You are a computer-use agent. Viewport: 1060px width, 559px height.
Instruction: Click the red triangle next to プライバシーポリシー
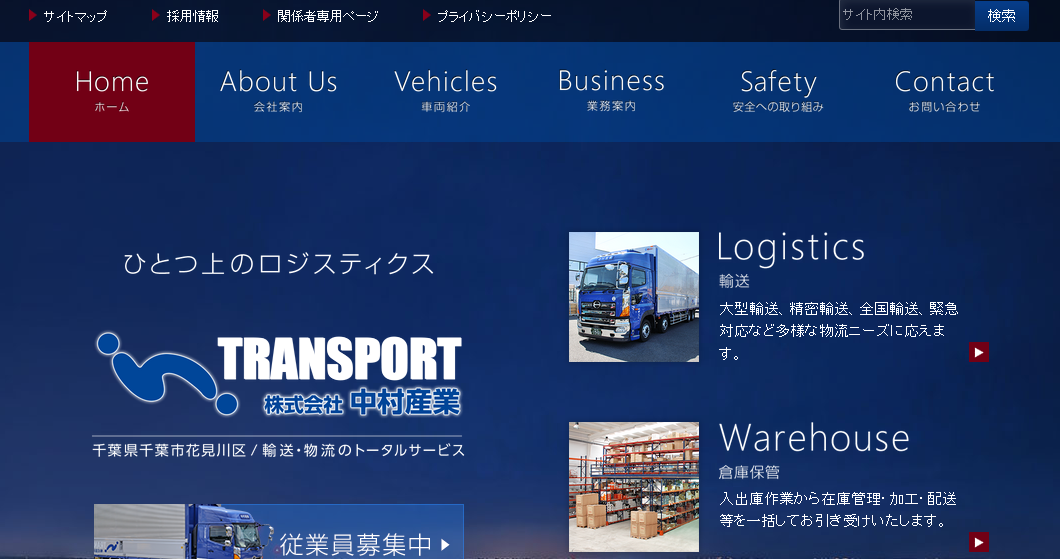tap(427, 16)
